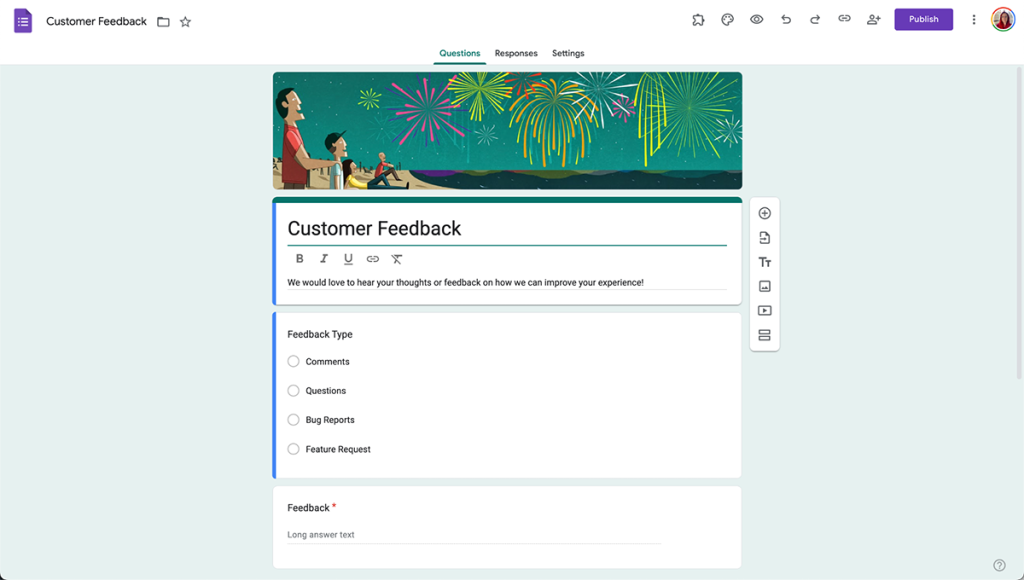1024x580 pixels.
Task: Add a new section to the form
Action: (x=764, y=334)
